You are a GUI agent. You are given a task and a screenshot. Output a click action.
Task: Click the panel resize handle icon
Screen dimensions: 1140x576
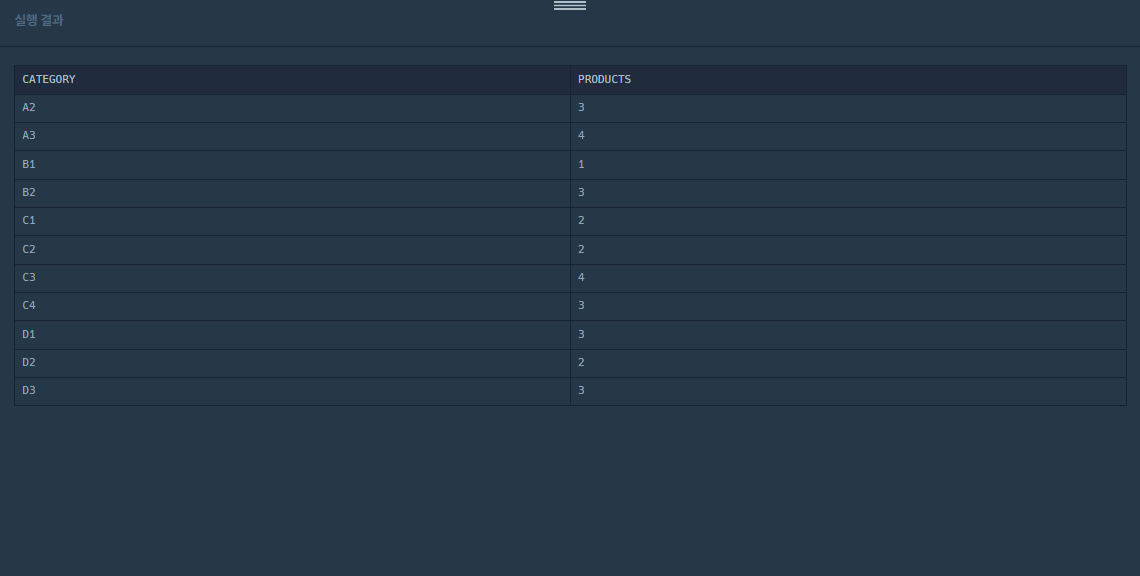[x=569, y=5]
